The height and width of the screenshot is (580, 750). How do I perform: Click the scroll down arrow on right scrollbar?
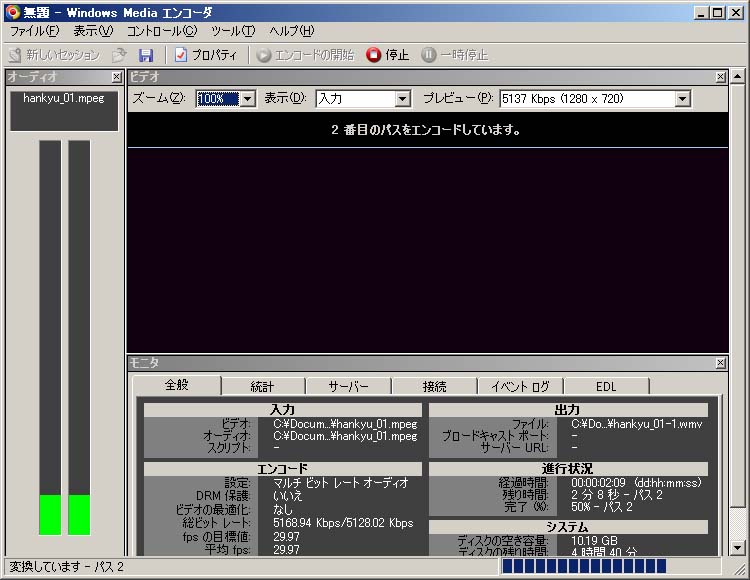pos(737,547)
